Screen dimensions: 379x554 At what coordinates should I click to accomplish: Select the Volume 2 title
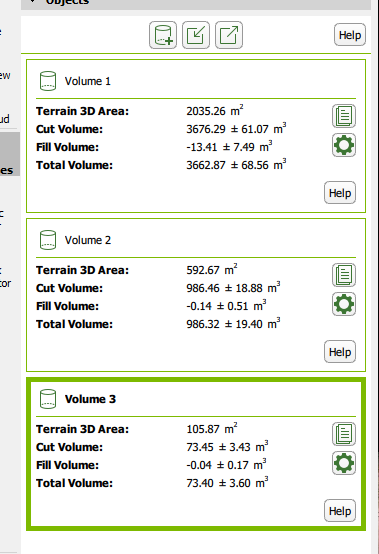tap(88, 240)
